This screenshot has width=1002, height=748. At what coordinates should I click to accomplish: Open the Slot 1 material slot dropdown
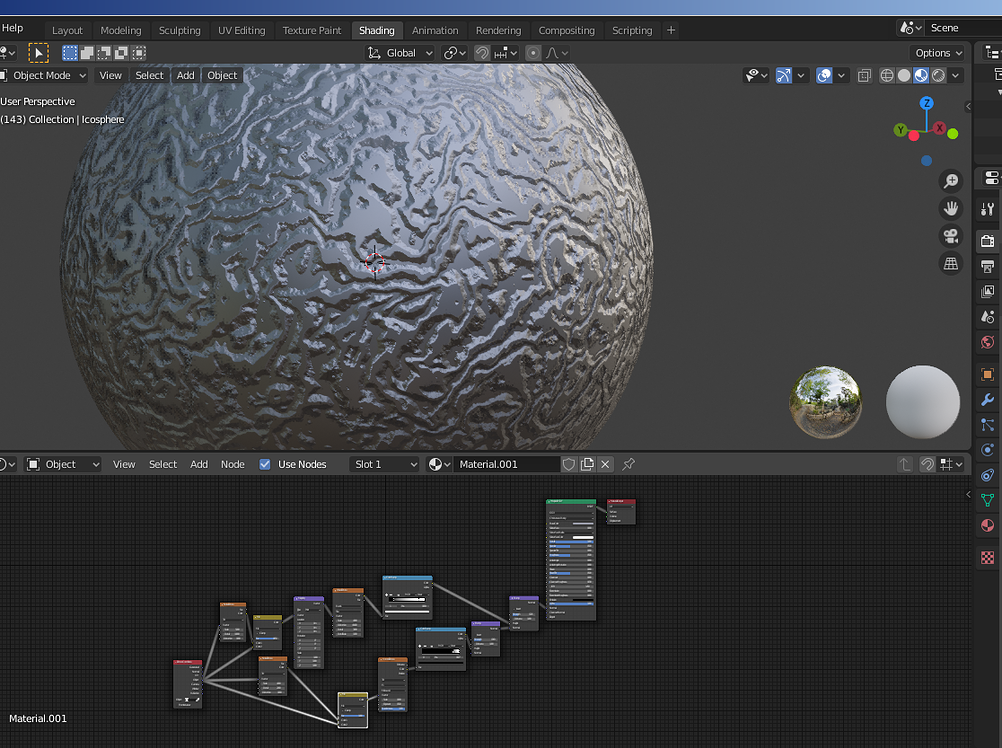point(384,464)
